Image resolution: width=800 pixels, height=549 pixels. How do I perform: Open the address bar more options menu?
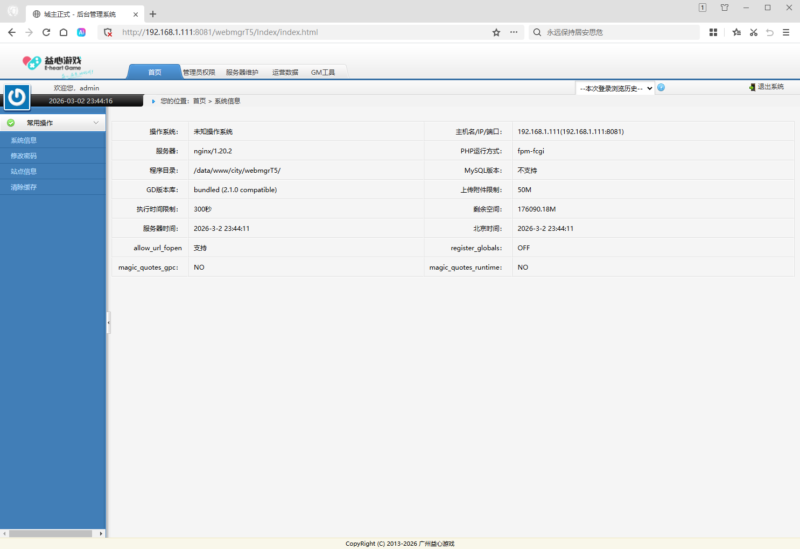[x=514, y=32]
